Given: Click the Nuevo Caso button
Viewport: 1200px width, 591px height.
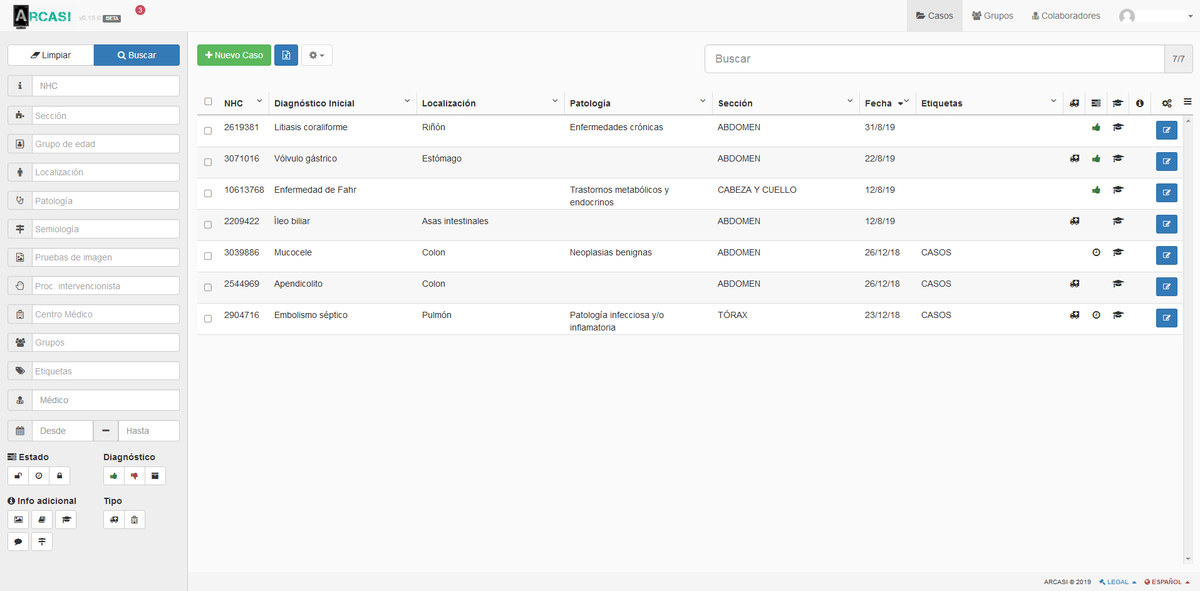Looking at the screenshot, I should point(234,55).
